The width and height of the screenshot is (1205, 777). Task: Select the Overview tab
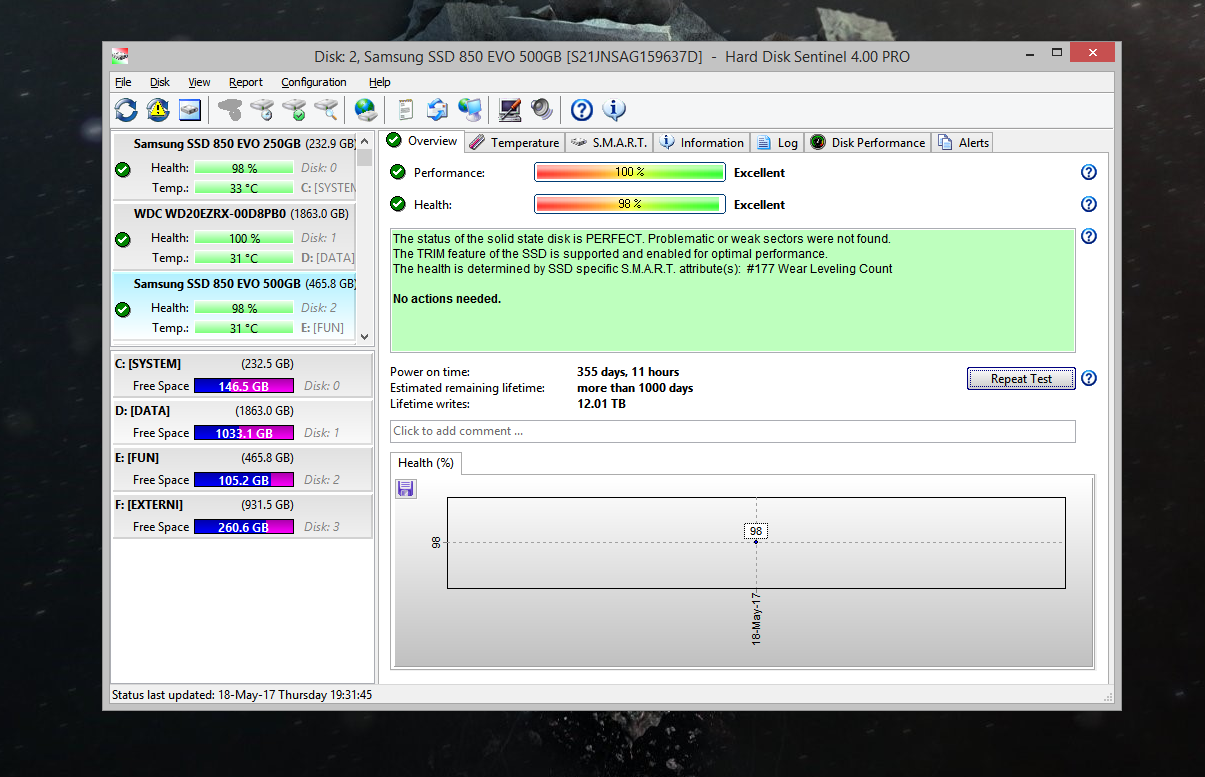(423, 141)
